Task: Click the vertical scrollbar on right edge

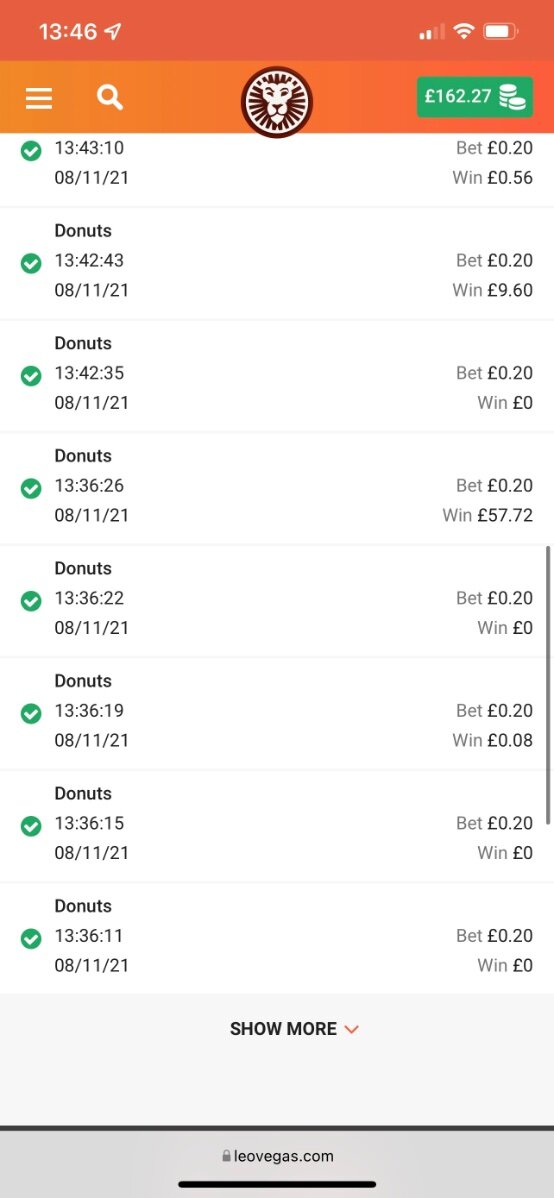Action: pos(548,685)
